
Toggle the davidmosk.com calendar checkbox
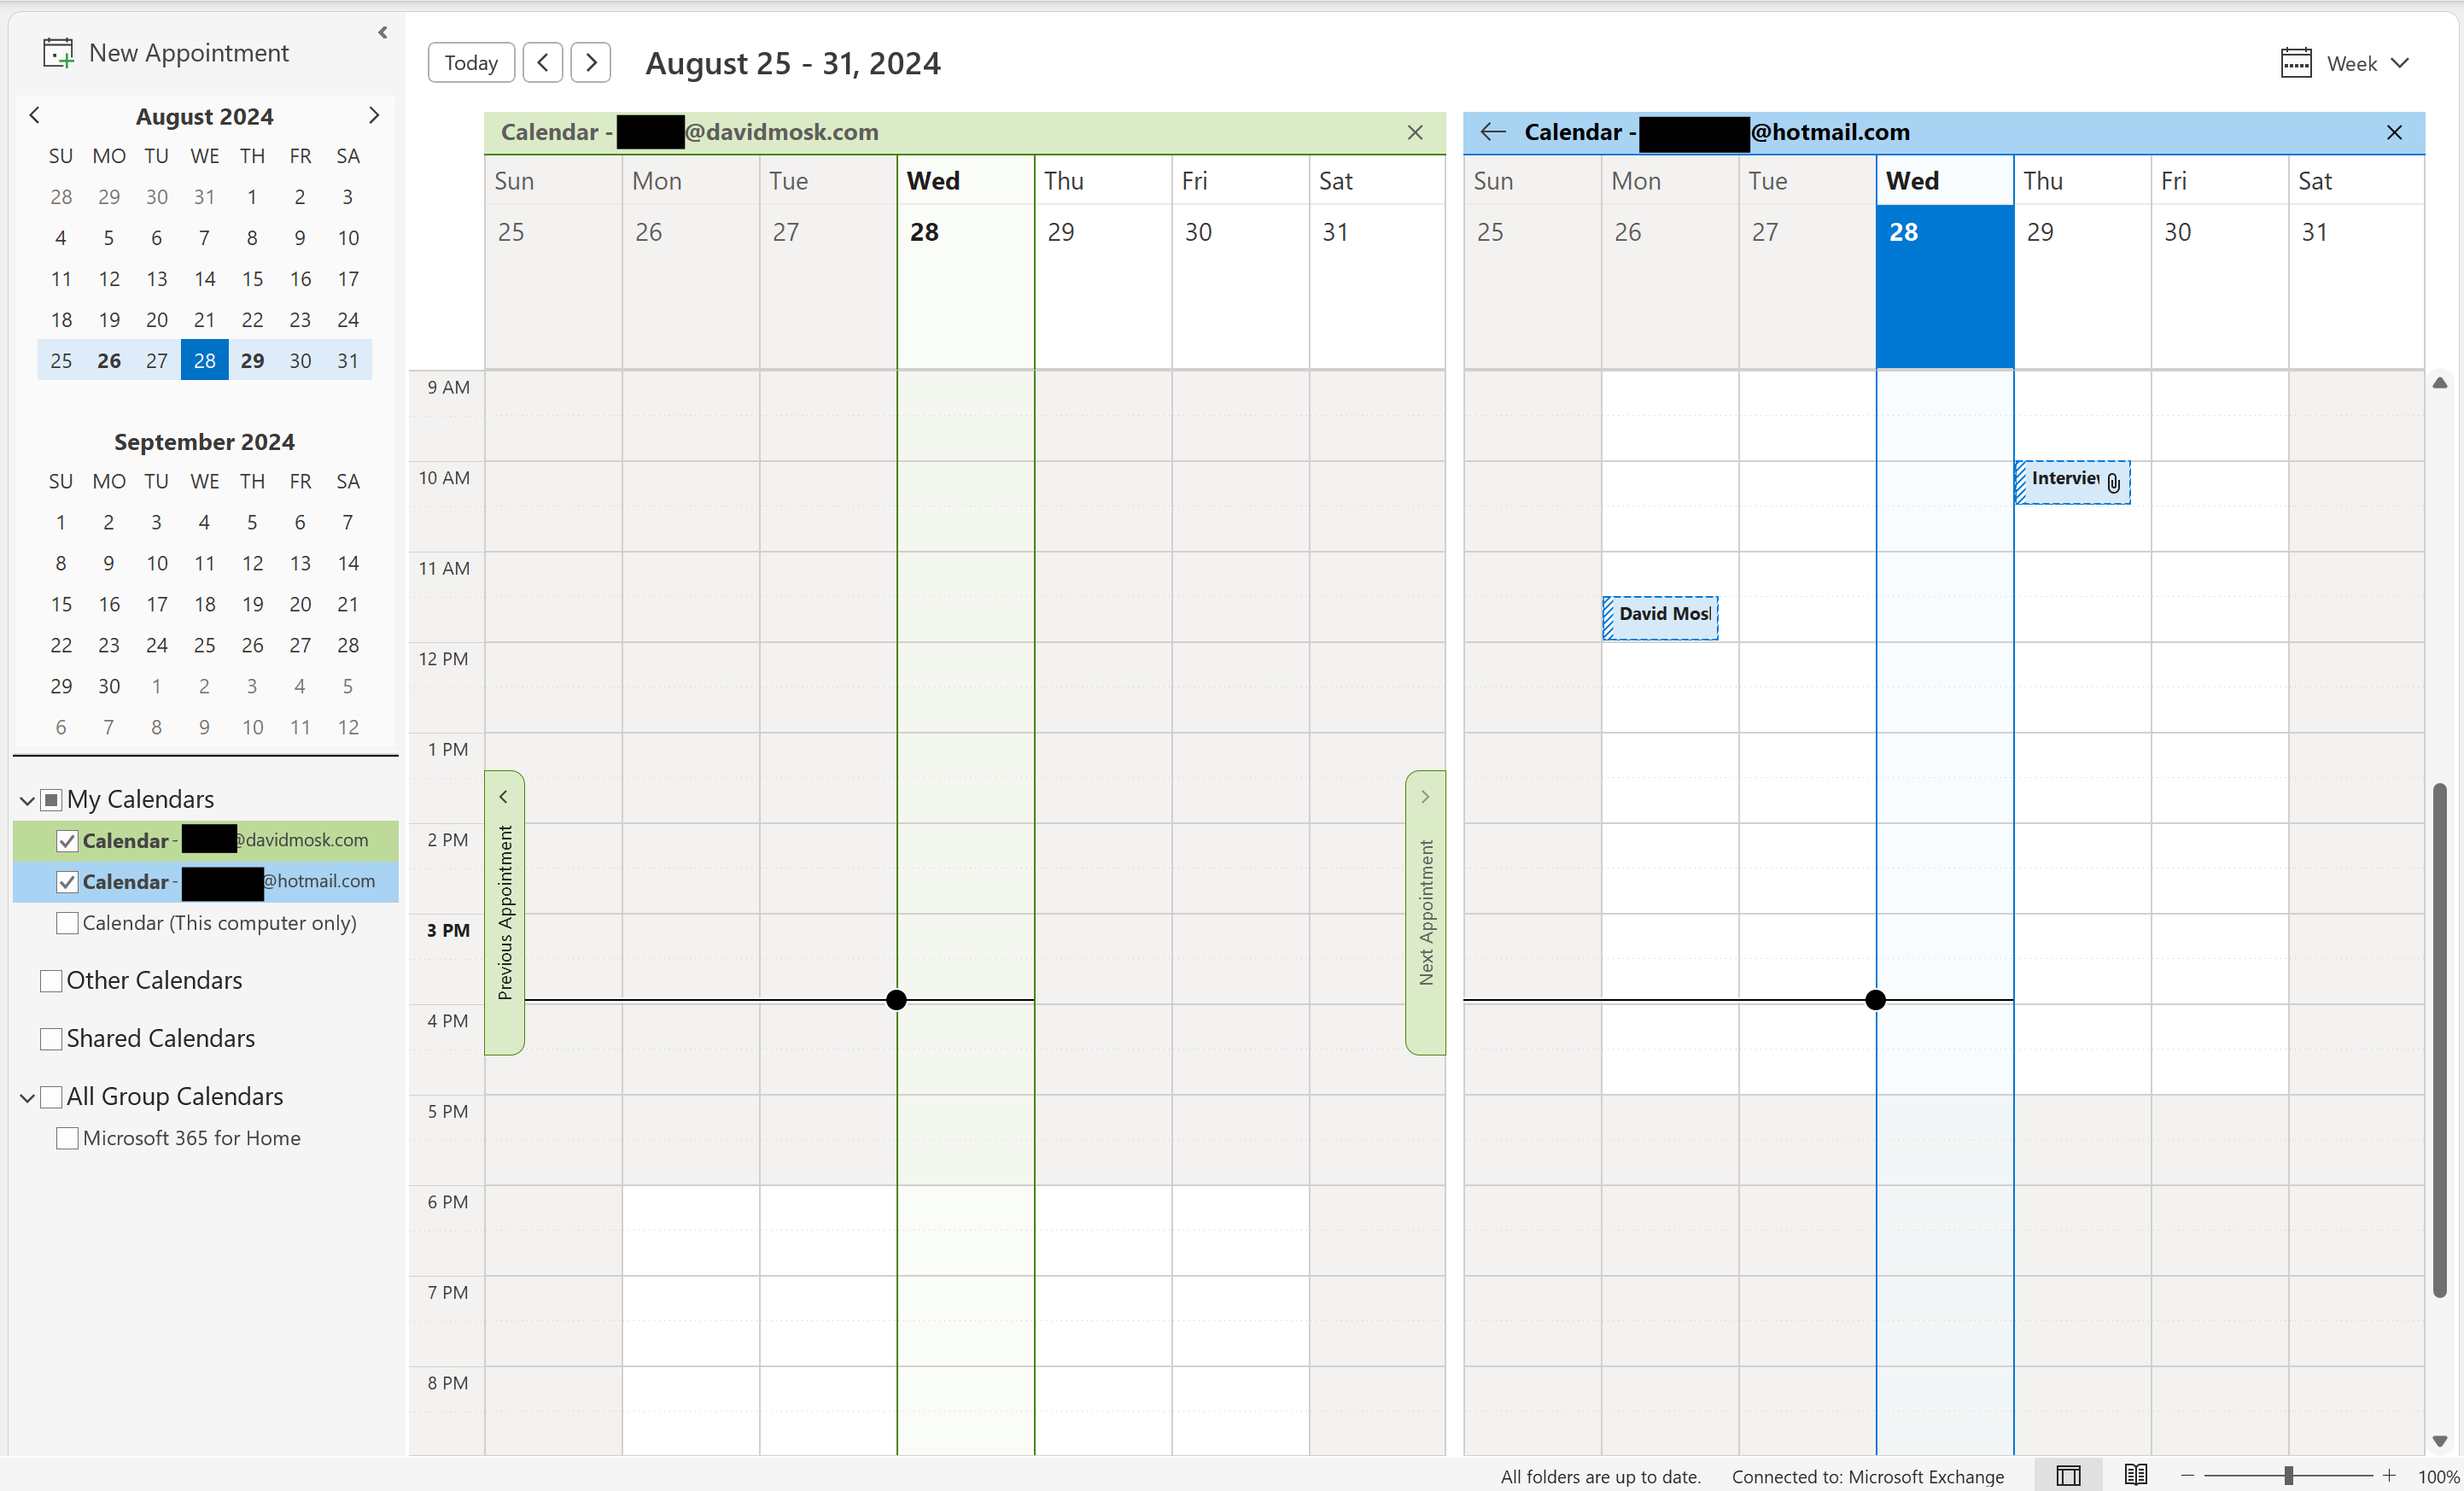point(65,838)
